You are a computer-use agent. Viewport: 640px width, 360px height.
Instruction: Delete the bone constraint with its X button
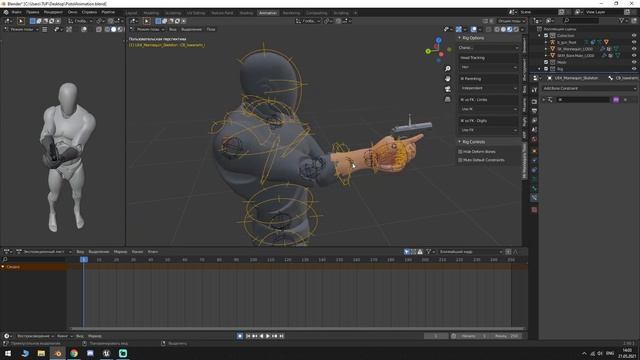point(625,100)
